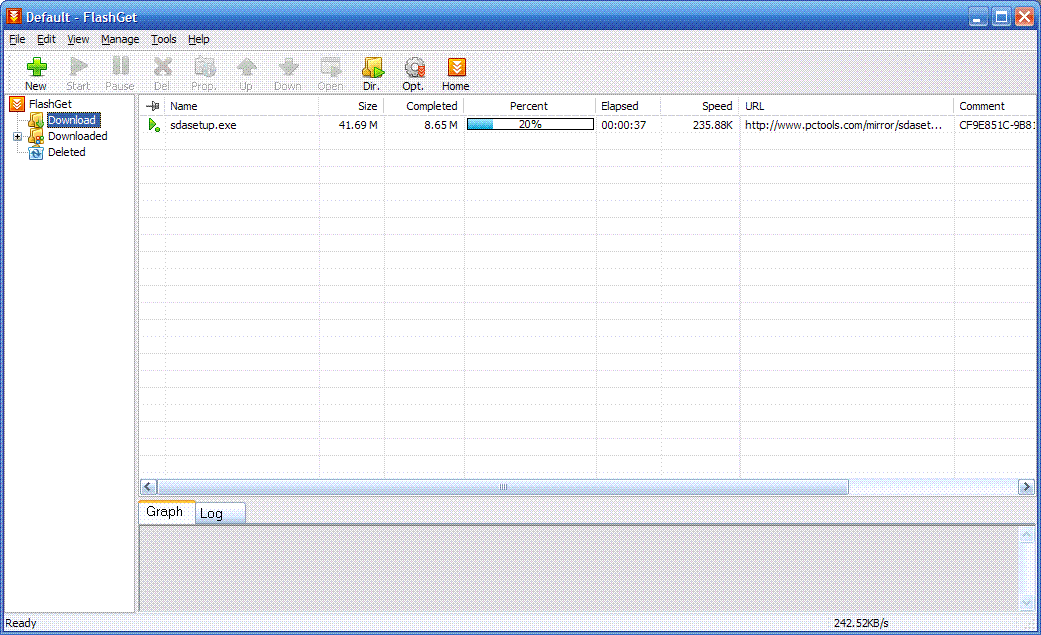Select the Deleted tree item

pyautogui.click(x=66, y=152)
